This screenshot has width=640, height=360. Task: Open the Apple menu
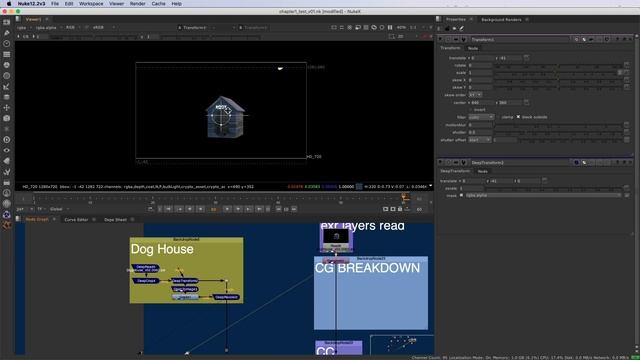click(x=9, y=4)
